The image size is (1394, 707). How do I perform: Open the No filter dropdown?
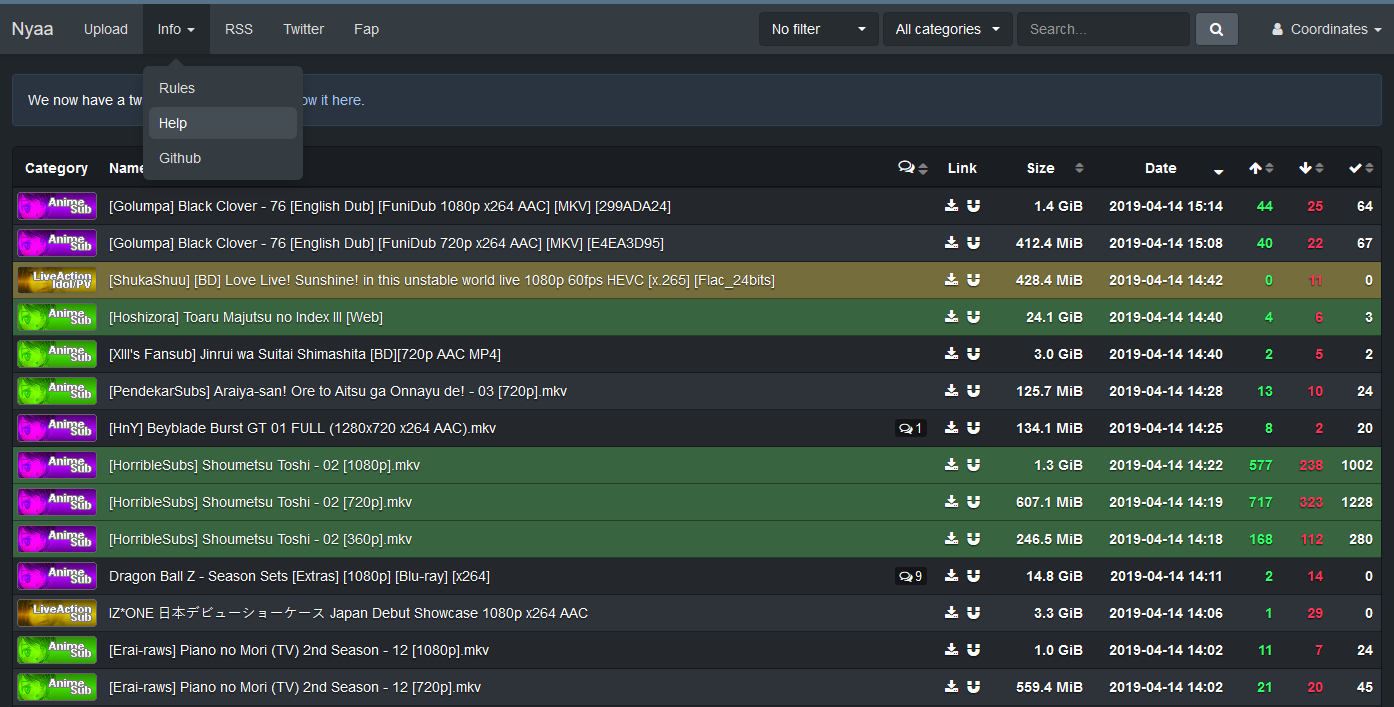(818, 29)
